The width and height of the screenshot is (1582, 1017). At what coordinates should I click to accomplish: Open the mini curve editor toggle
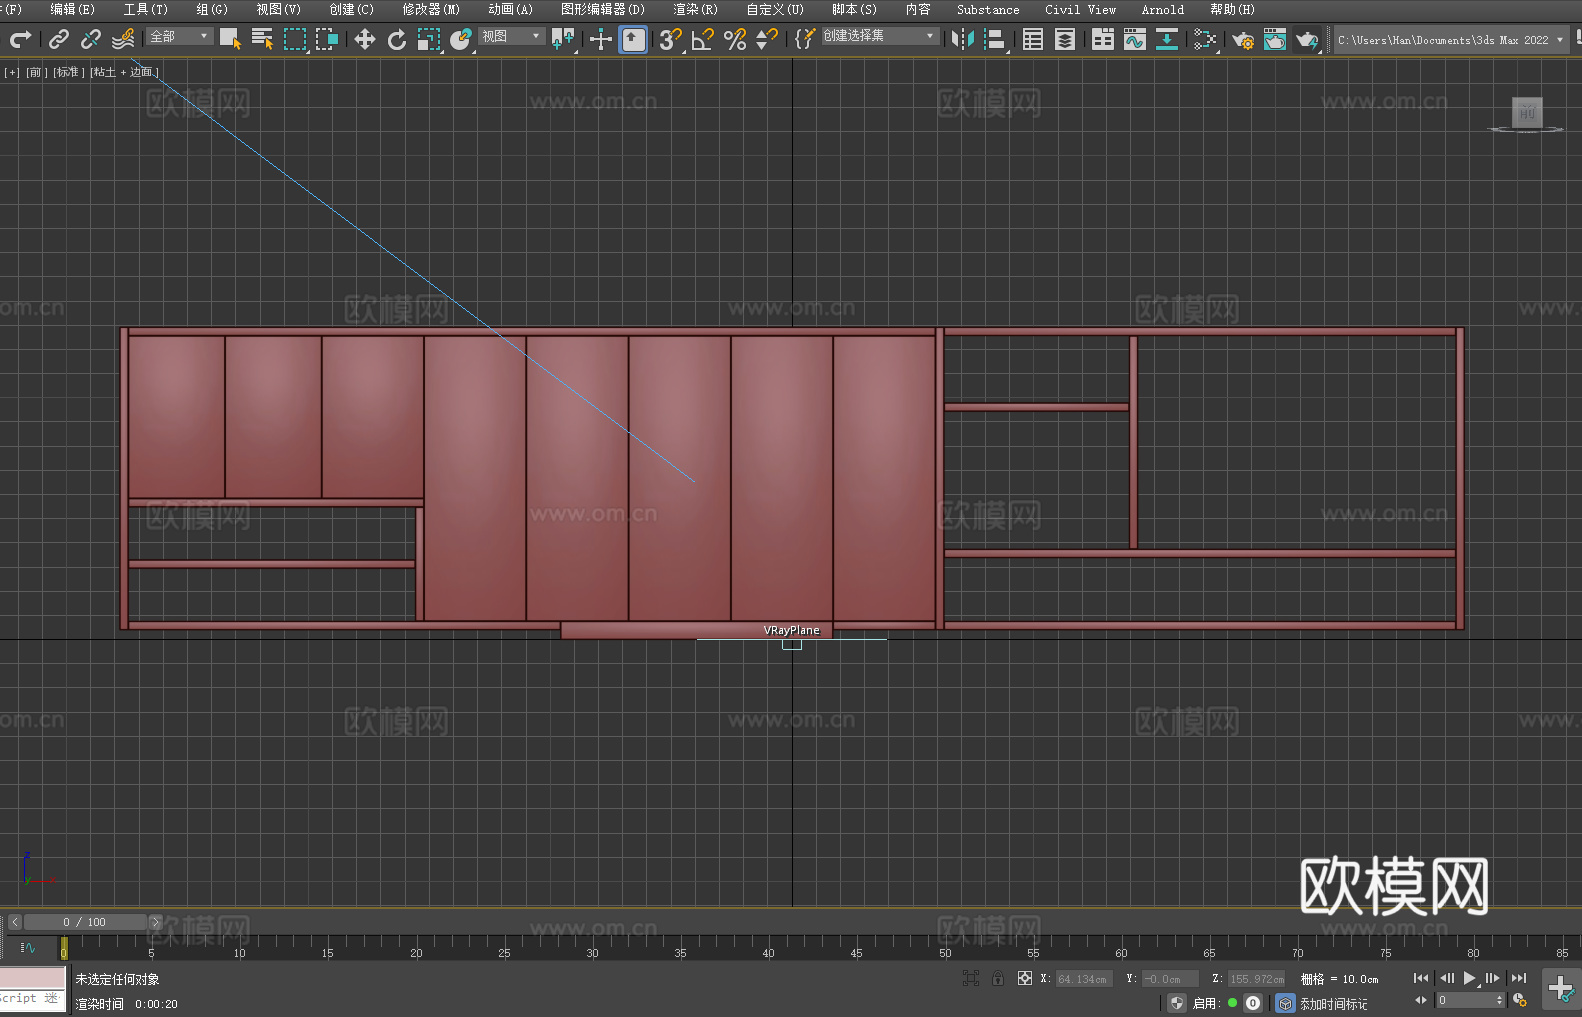point(28,947)
